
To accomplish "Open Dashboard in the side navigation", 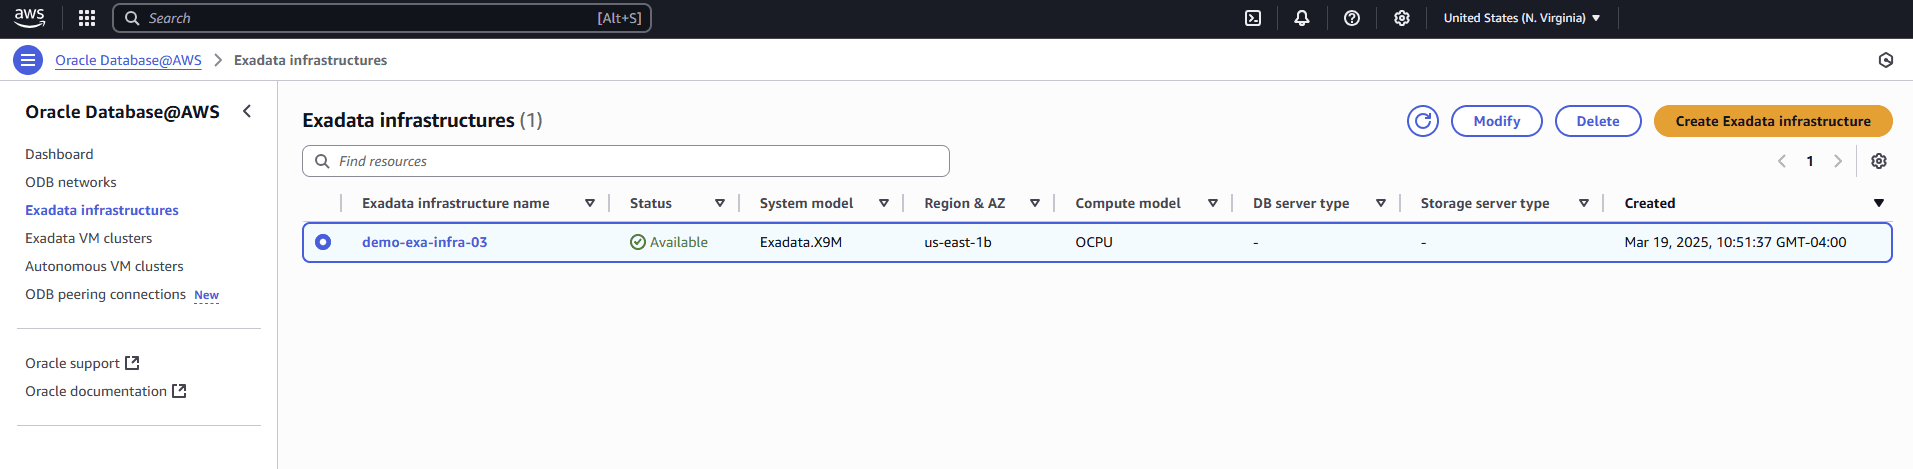I will point(59,154).
